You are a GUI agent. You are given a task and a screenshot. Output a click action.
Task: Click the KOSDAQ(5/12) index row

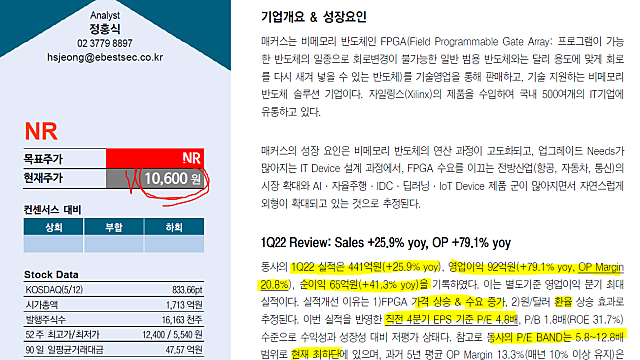[114, 290]
